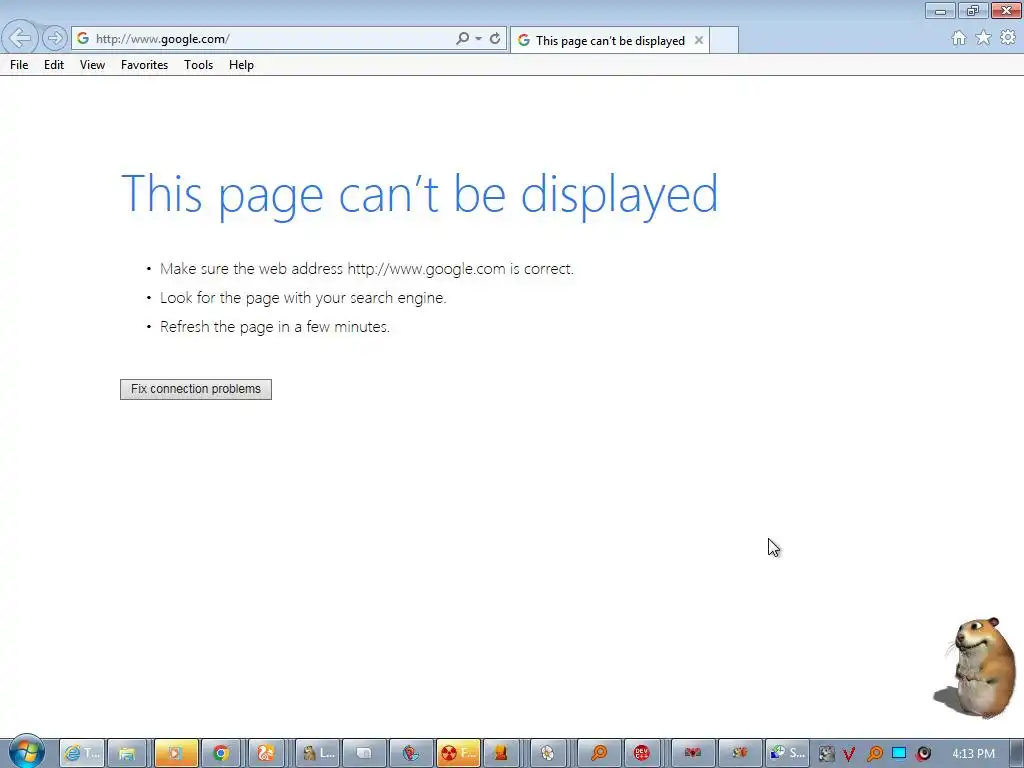The image size is (1024, 768).
Task: Open the Tools gear icon
Action: 1008,38
